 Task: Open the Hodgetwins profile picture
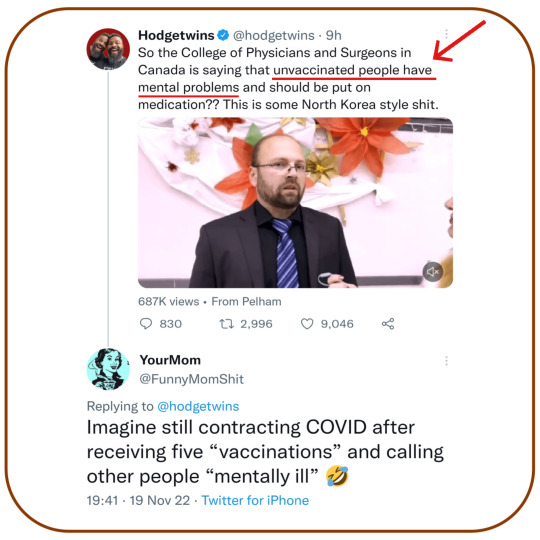(108, 49)
